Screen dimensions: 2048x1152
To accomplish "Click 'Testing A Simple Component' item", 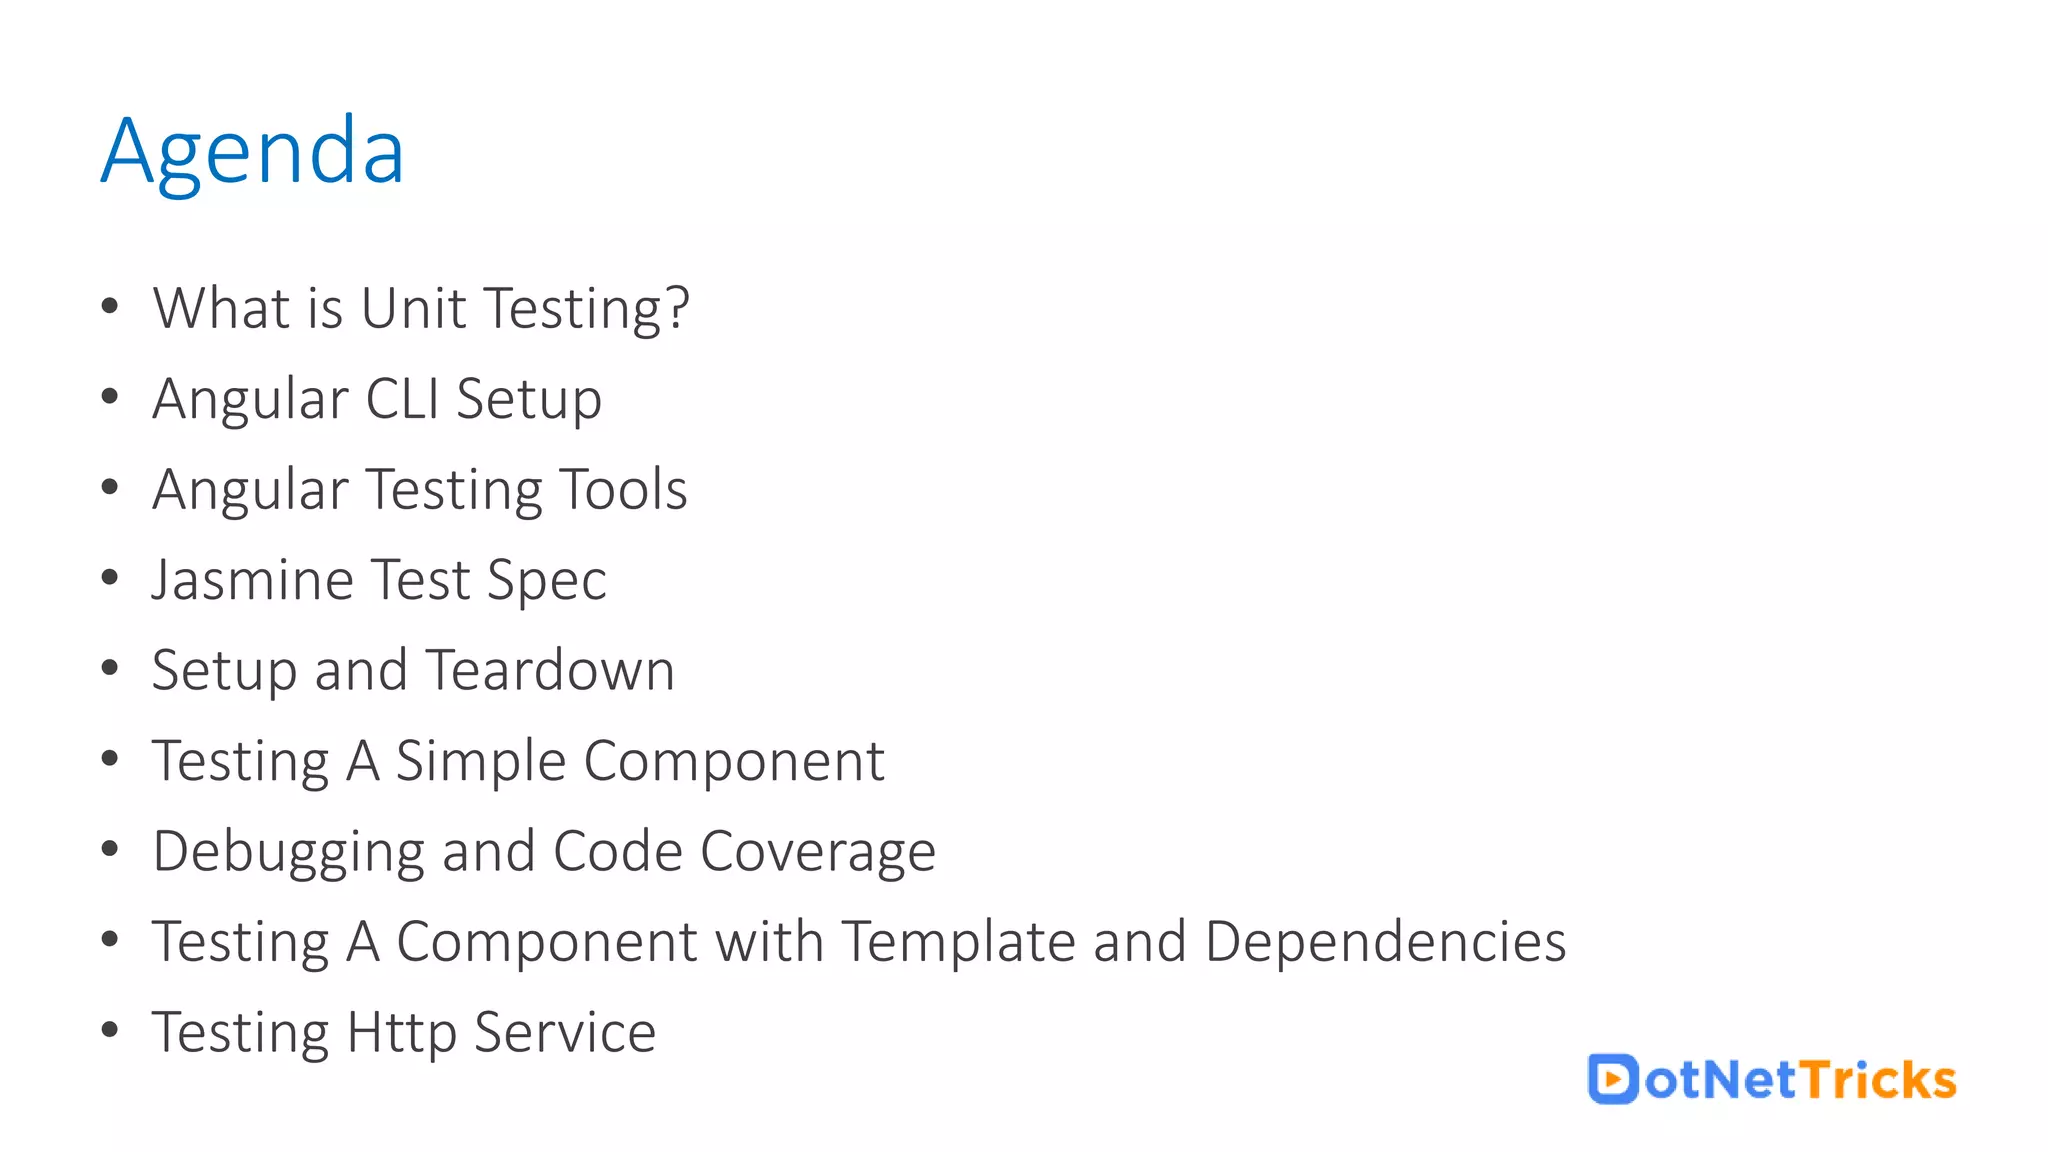I will (x=518, y=762).
